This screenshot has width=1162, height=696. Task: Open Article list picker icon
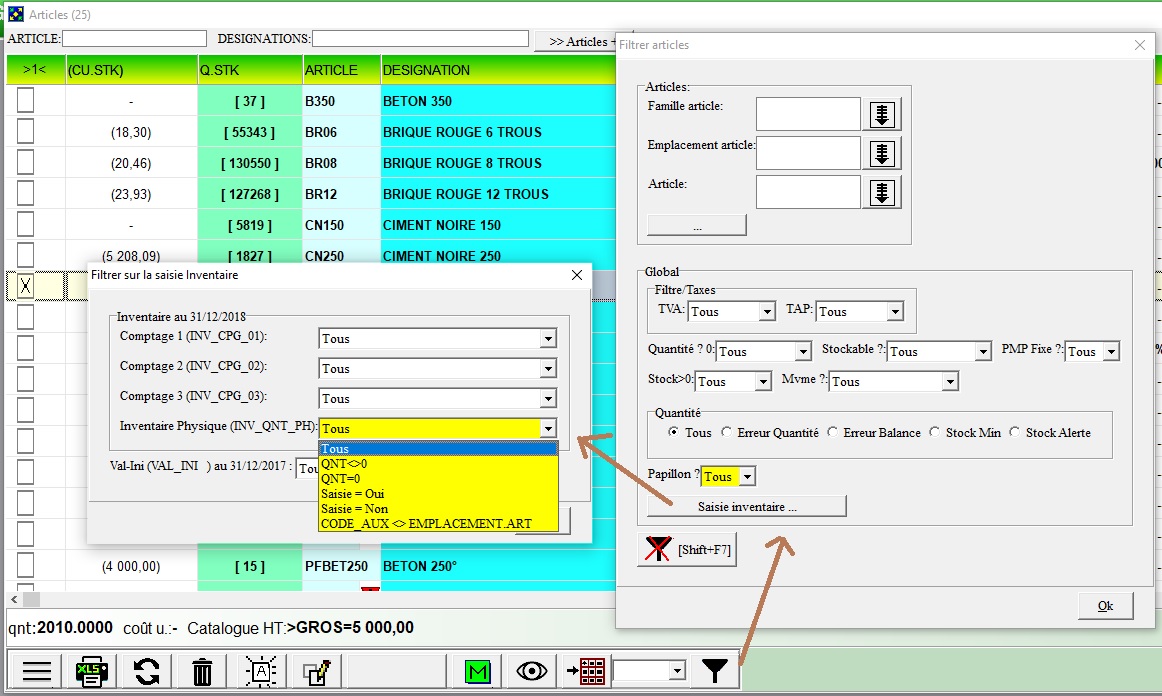click(882, 193)
